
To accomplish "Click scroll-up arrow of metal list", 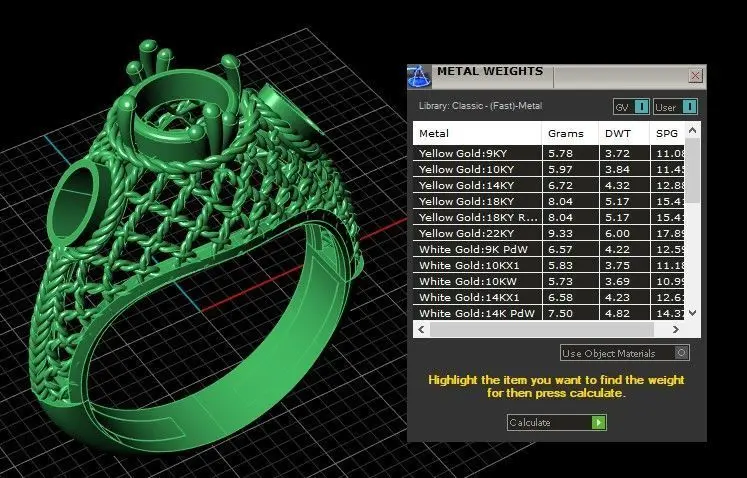I will point(693,130).
